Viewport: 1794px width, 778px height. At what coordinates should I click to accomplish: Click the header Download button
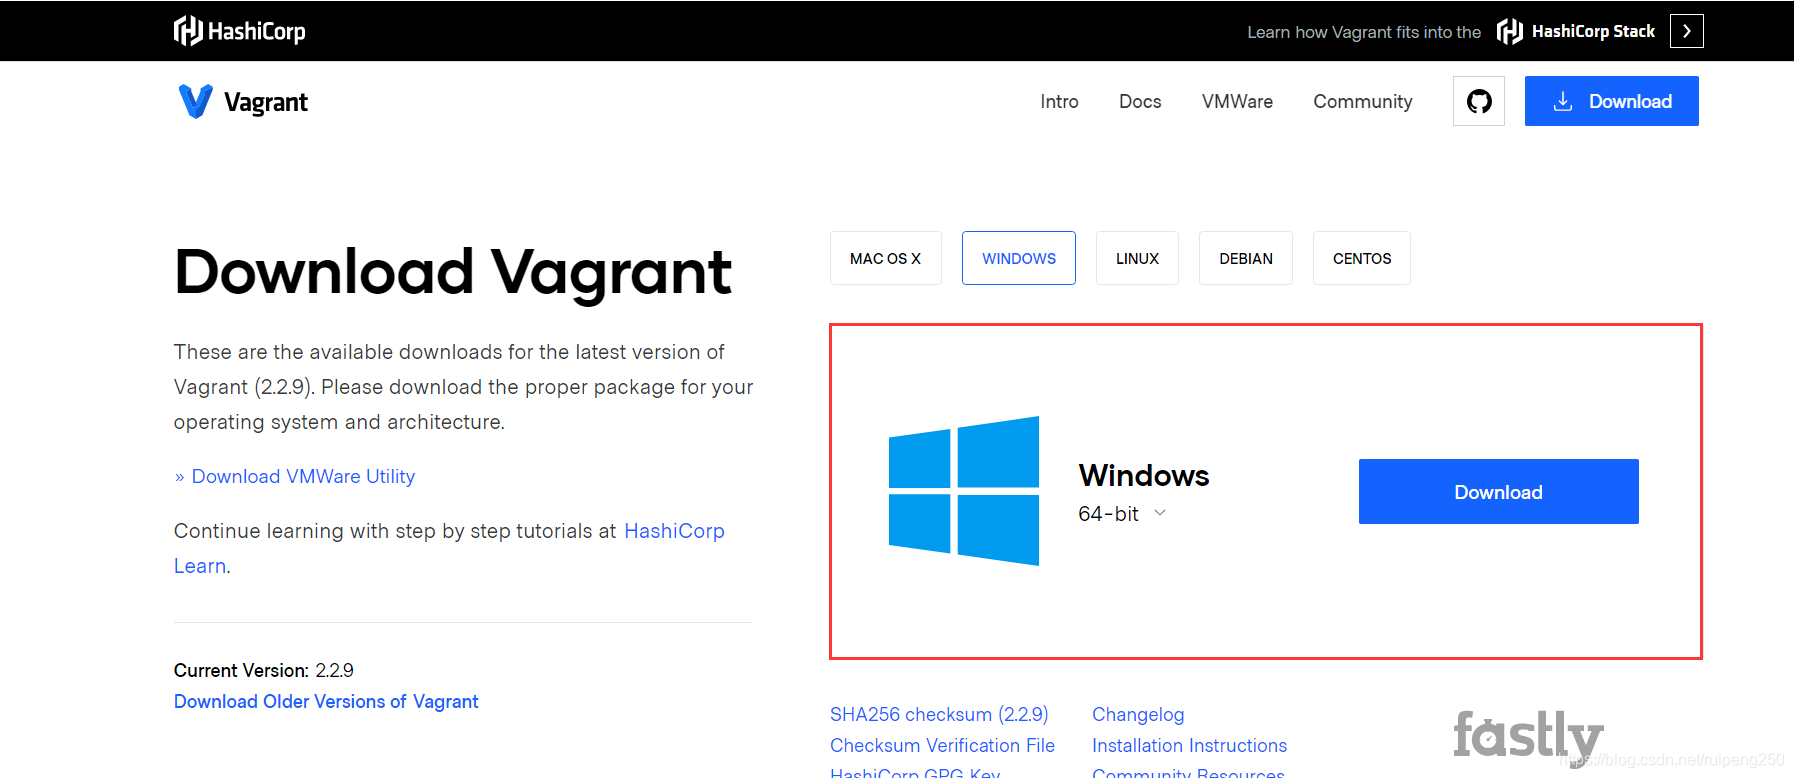tap(1611, 101)
